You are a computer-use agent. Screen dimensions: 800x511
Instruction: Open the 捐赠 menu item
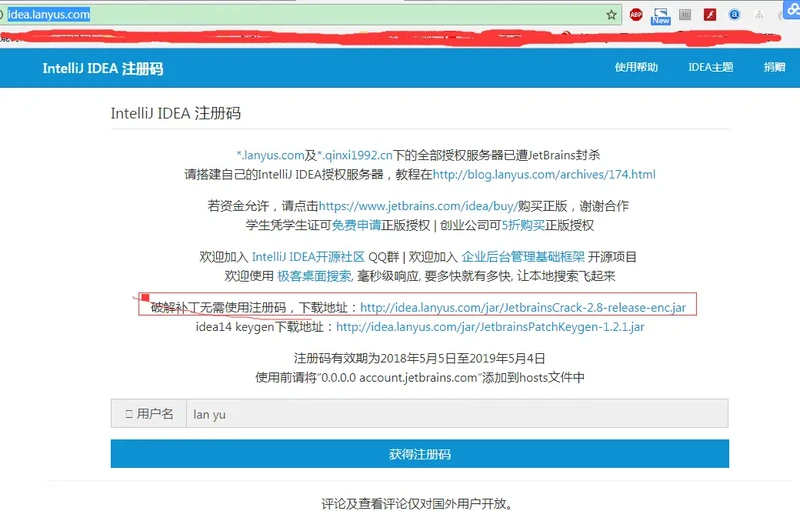click(774, 67)
